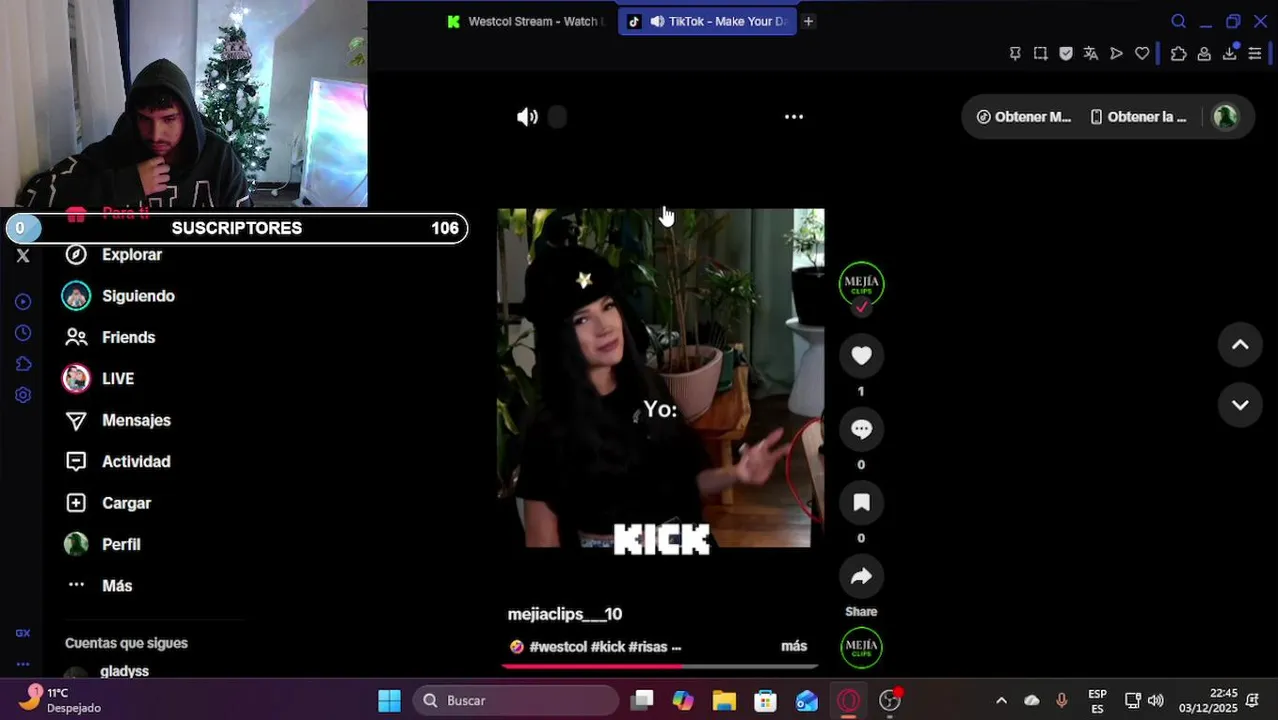Image resolution: width=1278 pixels, height=720 pixels.
Task: Click the pin icon in Opera toolbar
Action: point(1015,54)
